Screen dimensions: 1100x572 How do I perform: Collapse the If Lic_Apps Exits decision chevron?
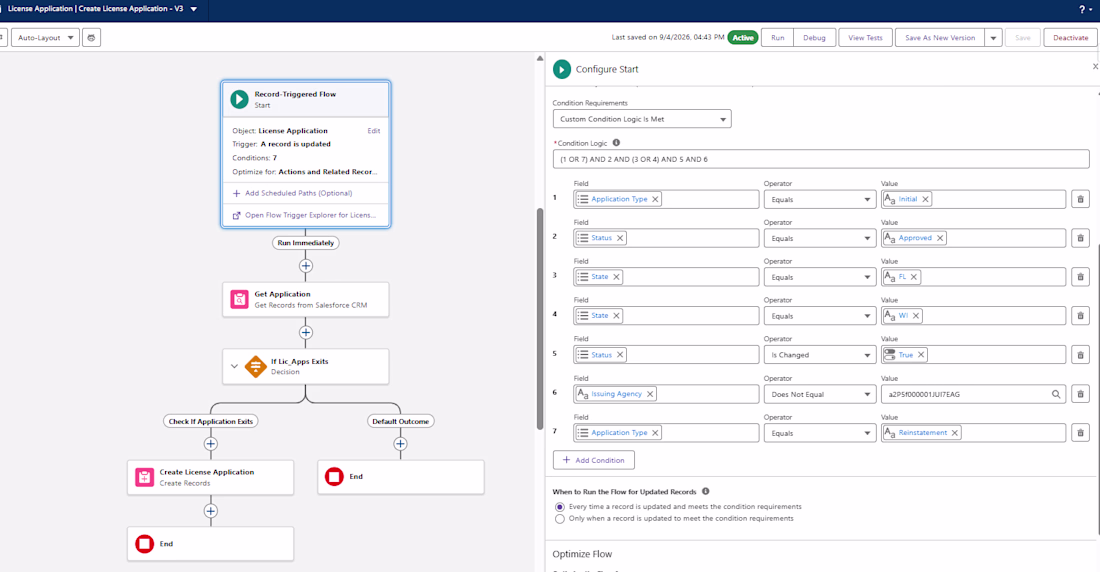tap(234, 366)
